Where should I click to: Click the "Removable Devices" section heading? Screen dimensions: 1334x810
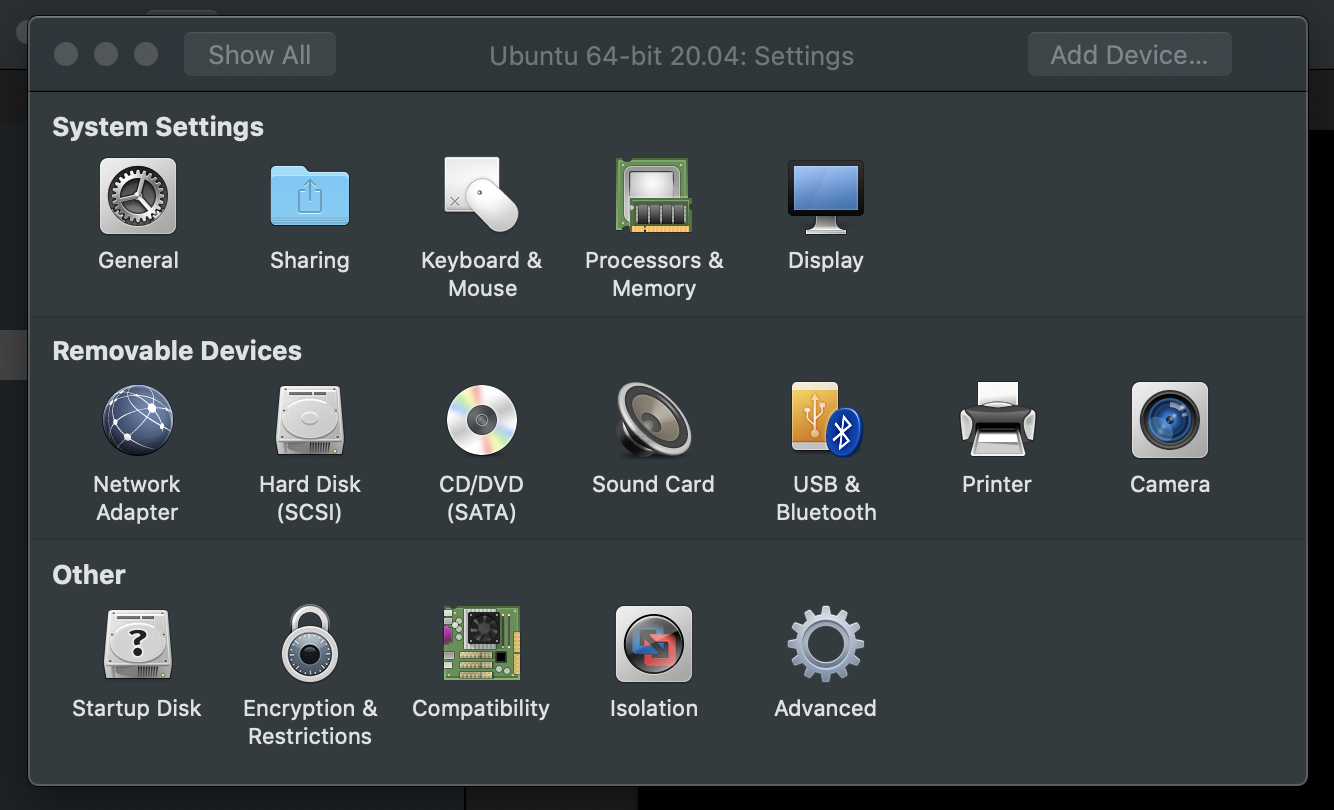point(177,351)
